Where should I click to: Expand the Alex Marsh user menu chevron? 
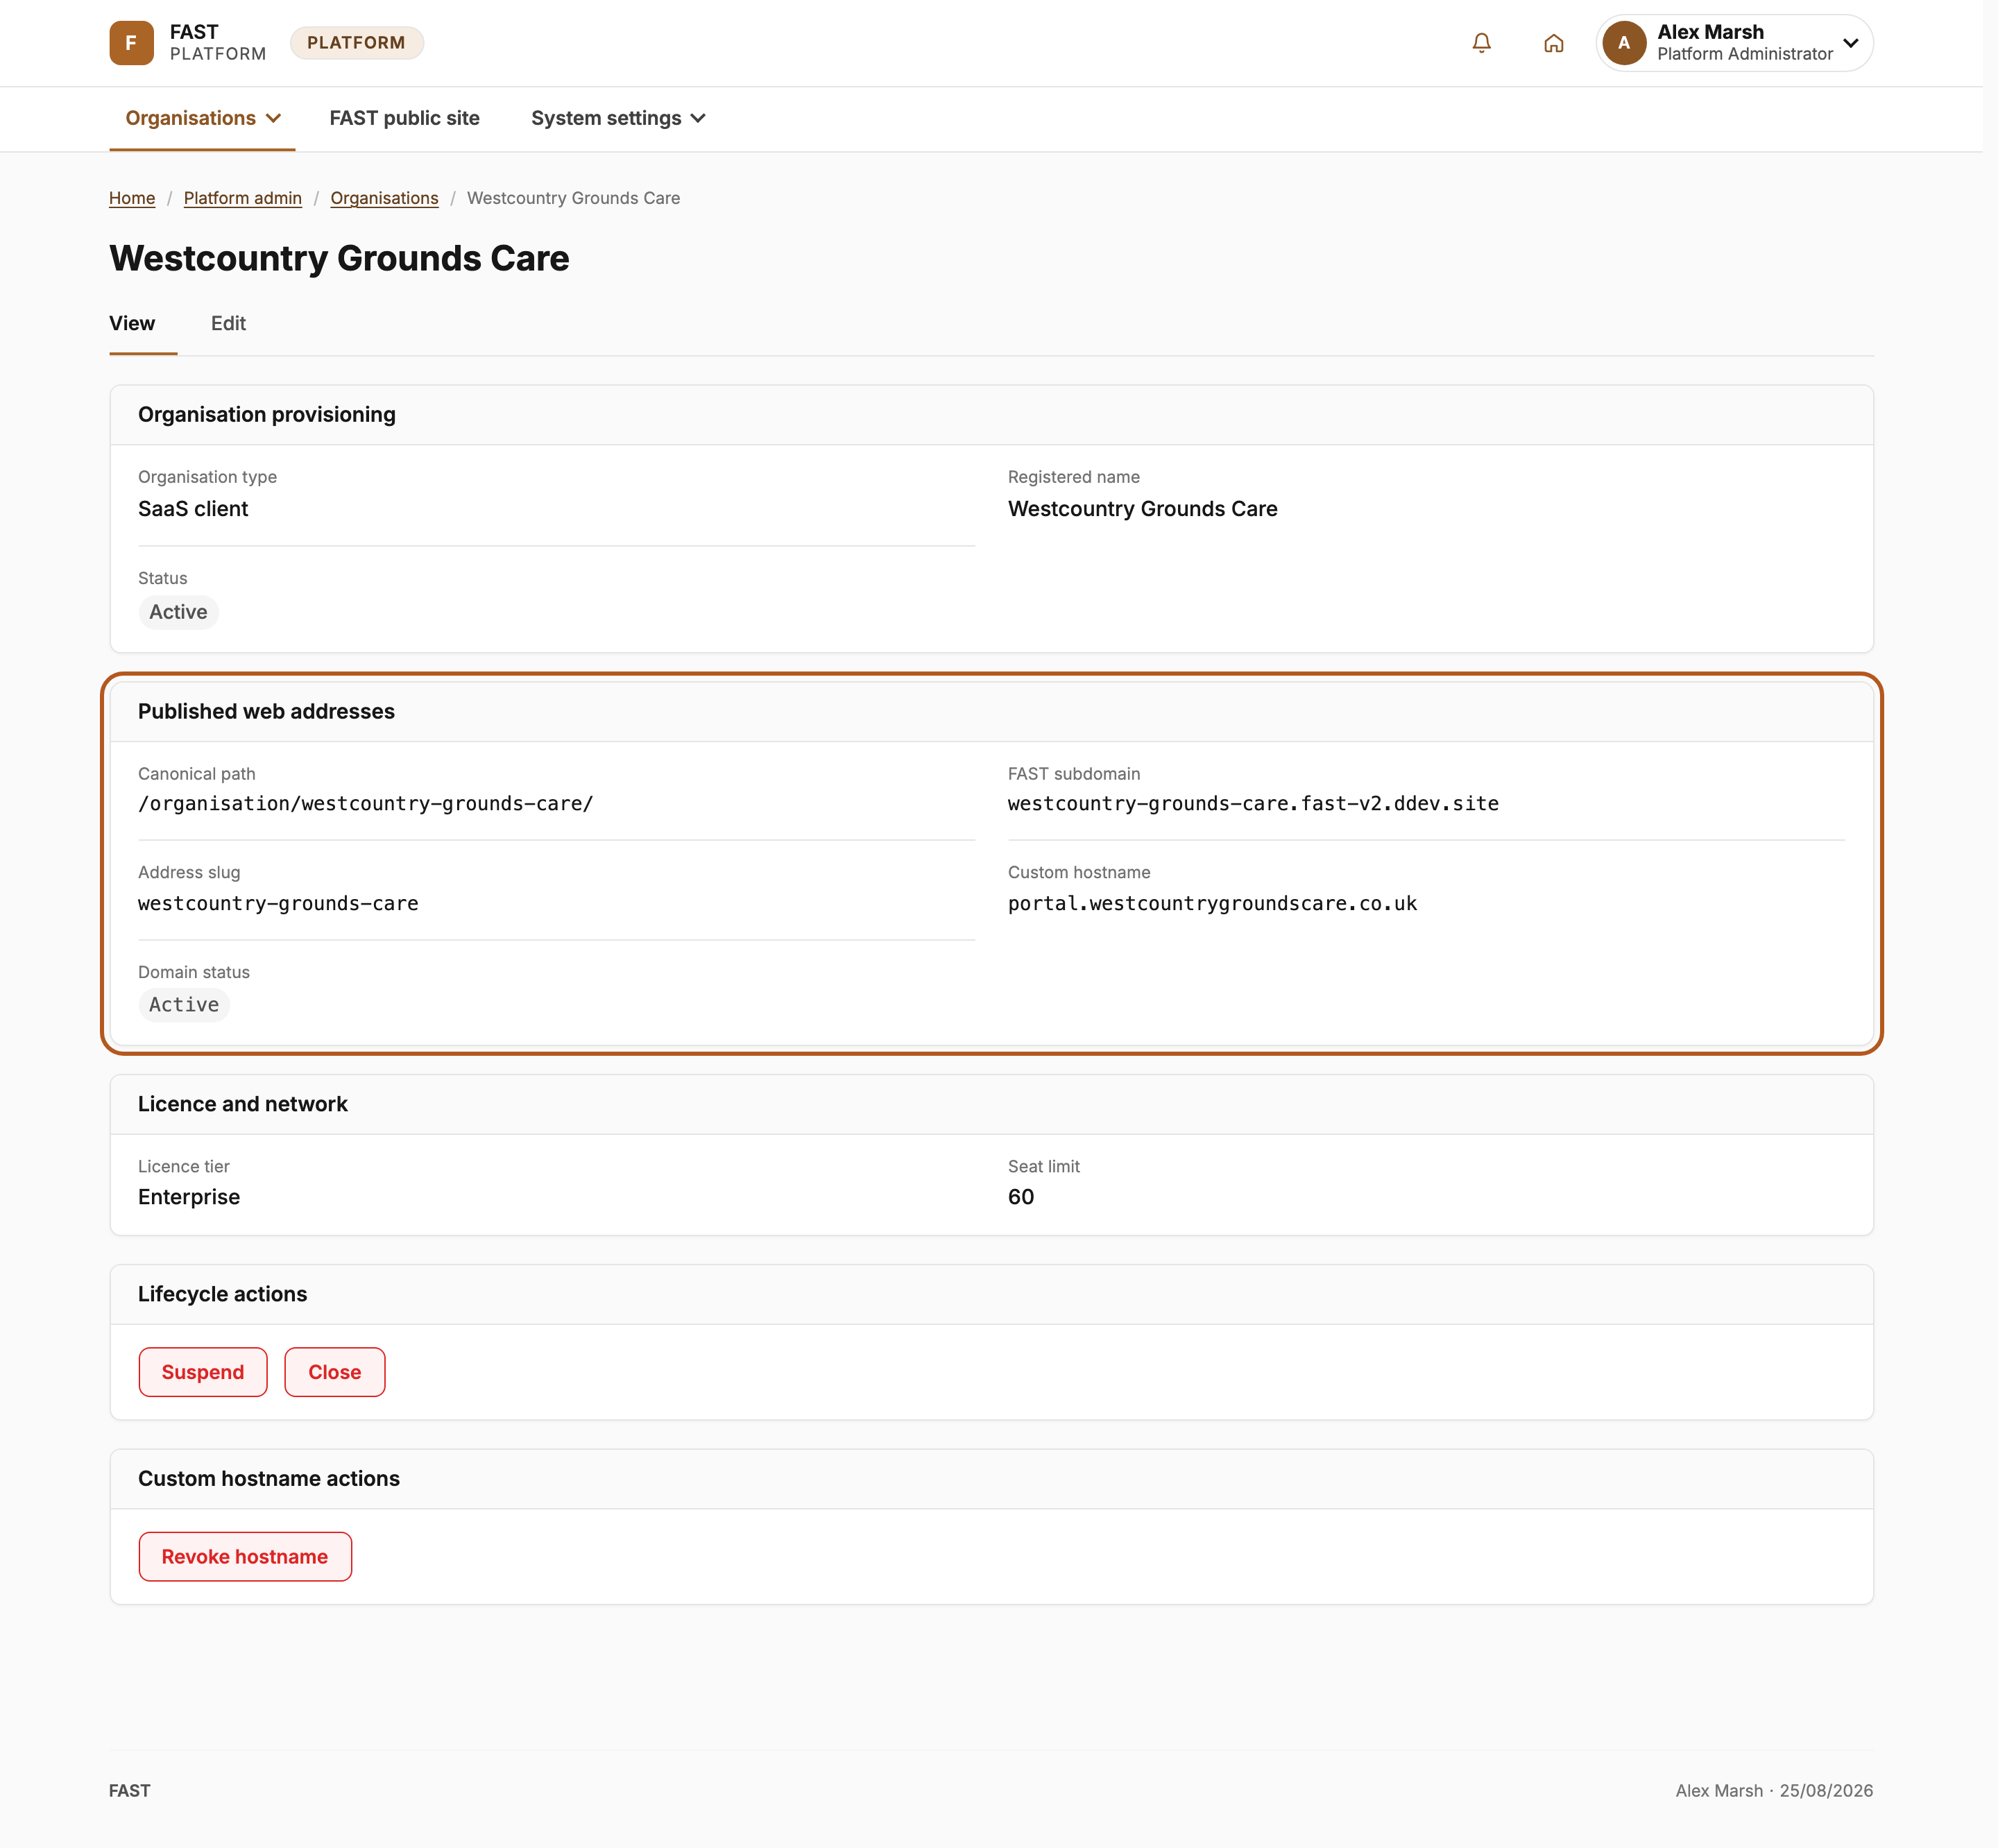pyautogui.click(x=1850, y=43)
